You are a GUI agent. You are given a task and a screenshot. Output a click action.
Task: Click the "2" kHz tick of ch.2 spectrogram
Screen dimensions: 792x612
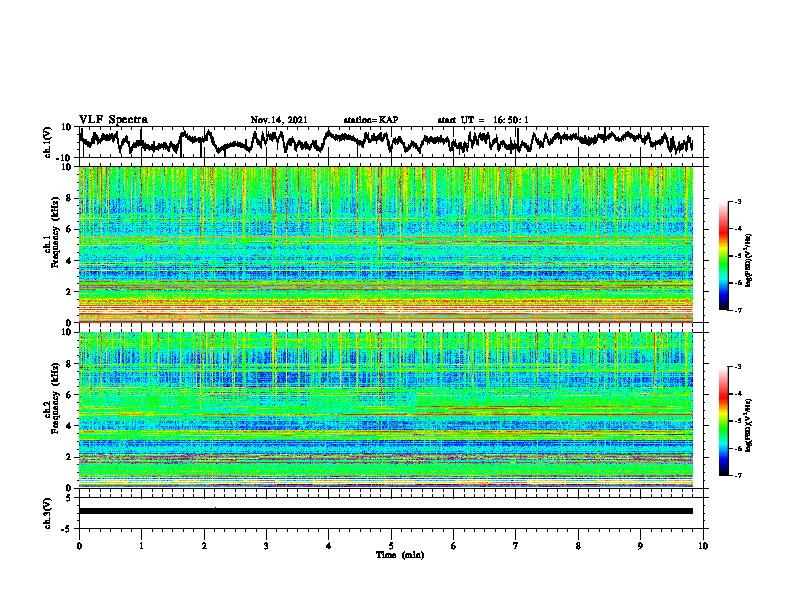(70, 457)
